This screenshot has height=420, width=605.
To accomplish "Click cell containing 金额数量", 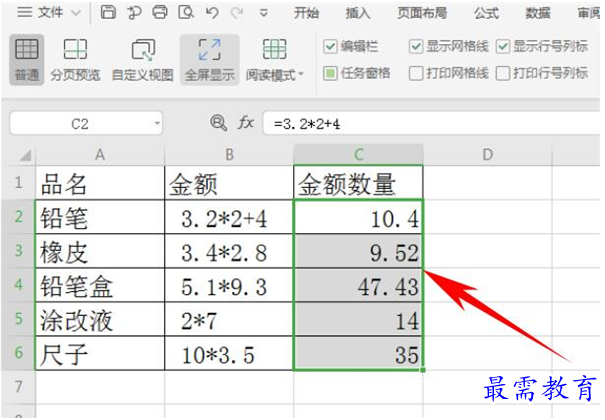I will coord(358,183).
